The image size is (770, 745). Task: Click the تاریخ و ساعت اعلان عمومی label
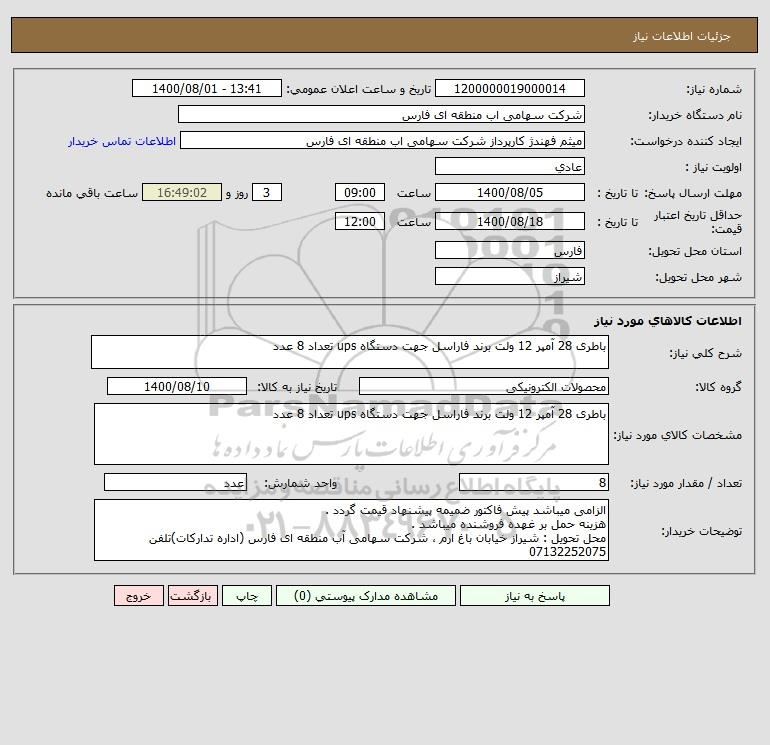click(359, 89)
